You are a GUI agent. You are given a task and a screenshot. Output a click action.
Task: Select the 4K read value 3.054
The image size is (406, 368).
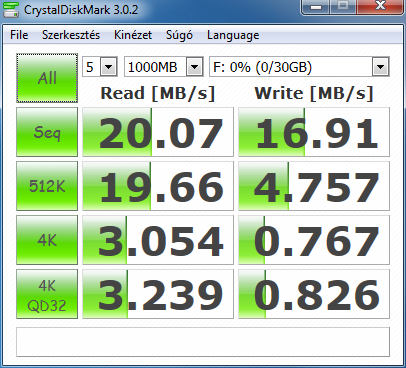(158, 240)
